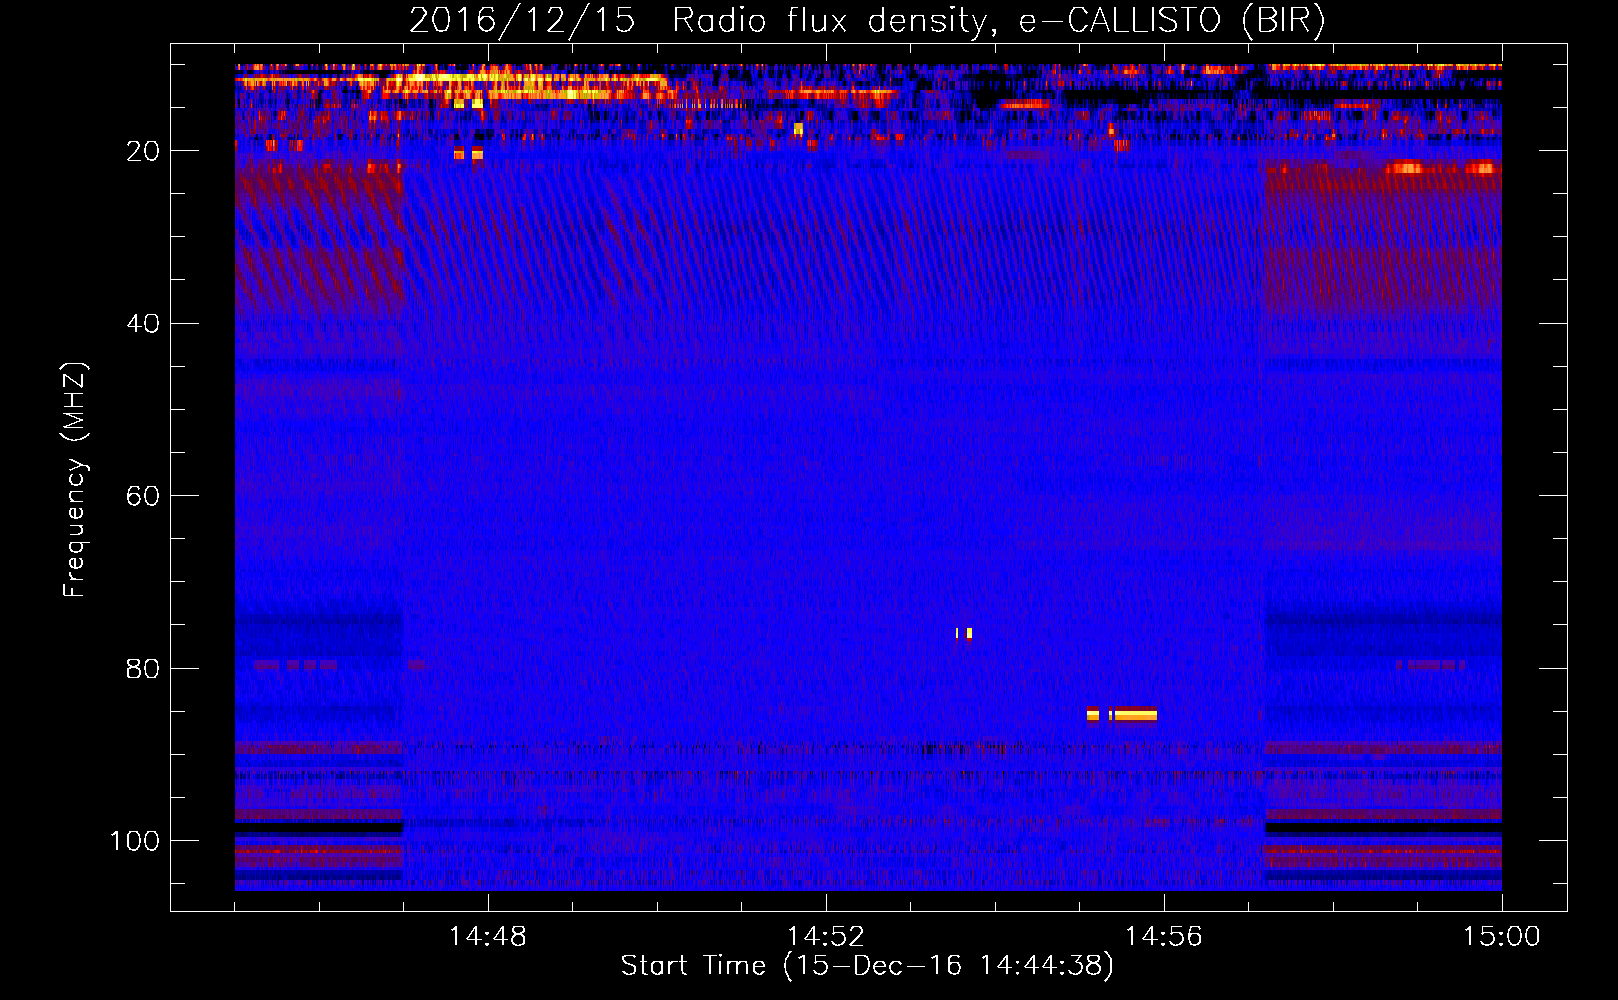Click the 14:52 time tick label

click(x=826, y=937)
